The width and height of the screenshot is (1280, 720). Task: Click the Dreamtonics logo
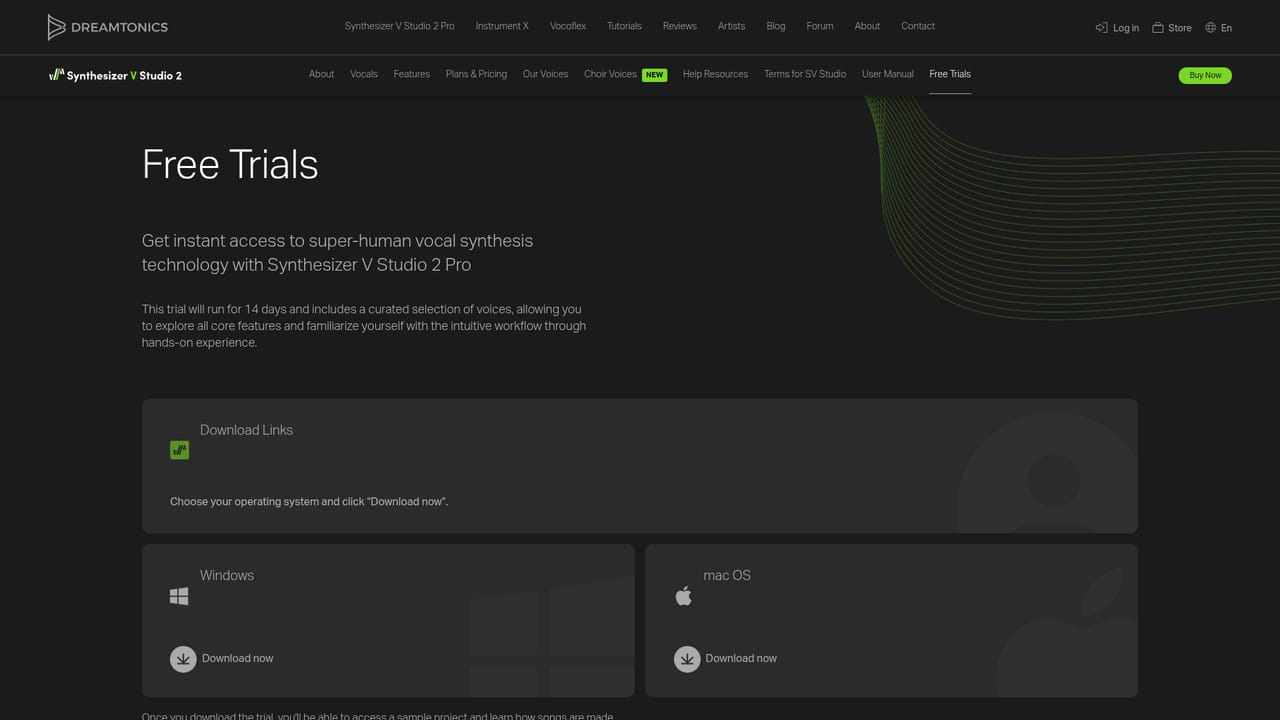pyautogui.click(x=107, y=27)
